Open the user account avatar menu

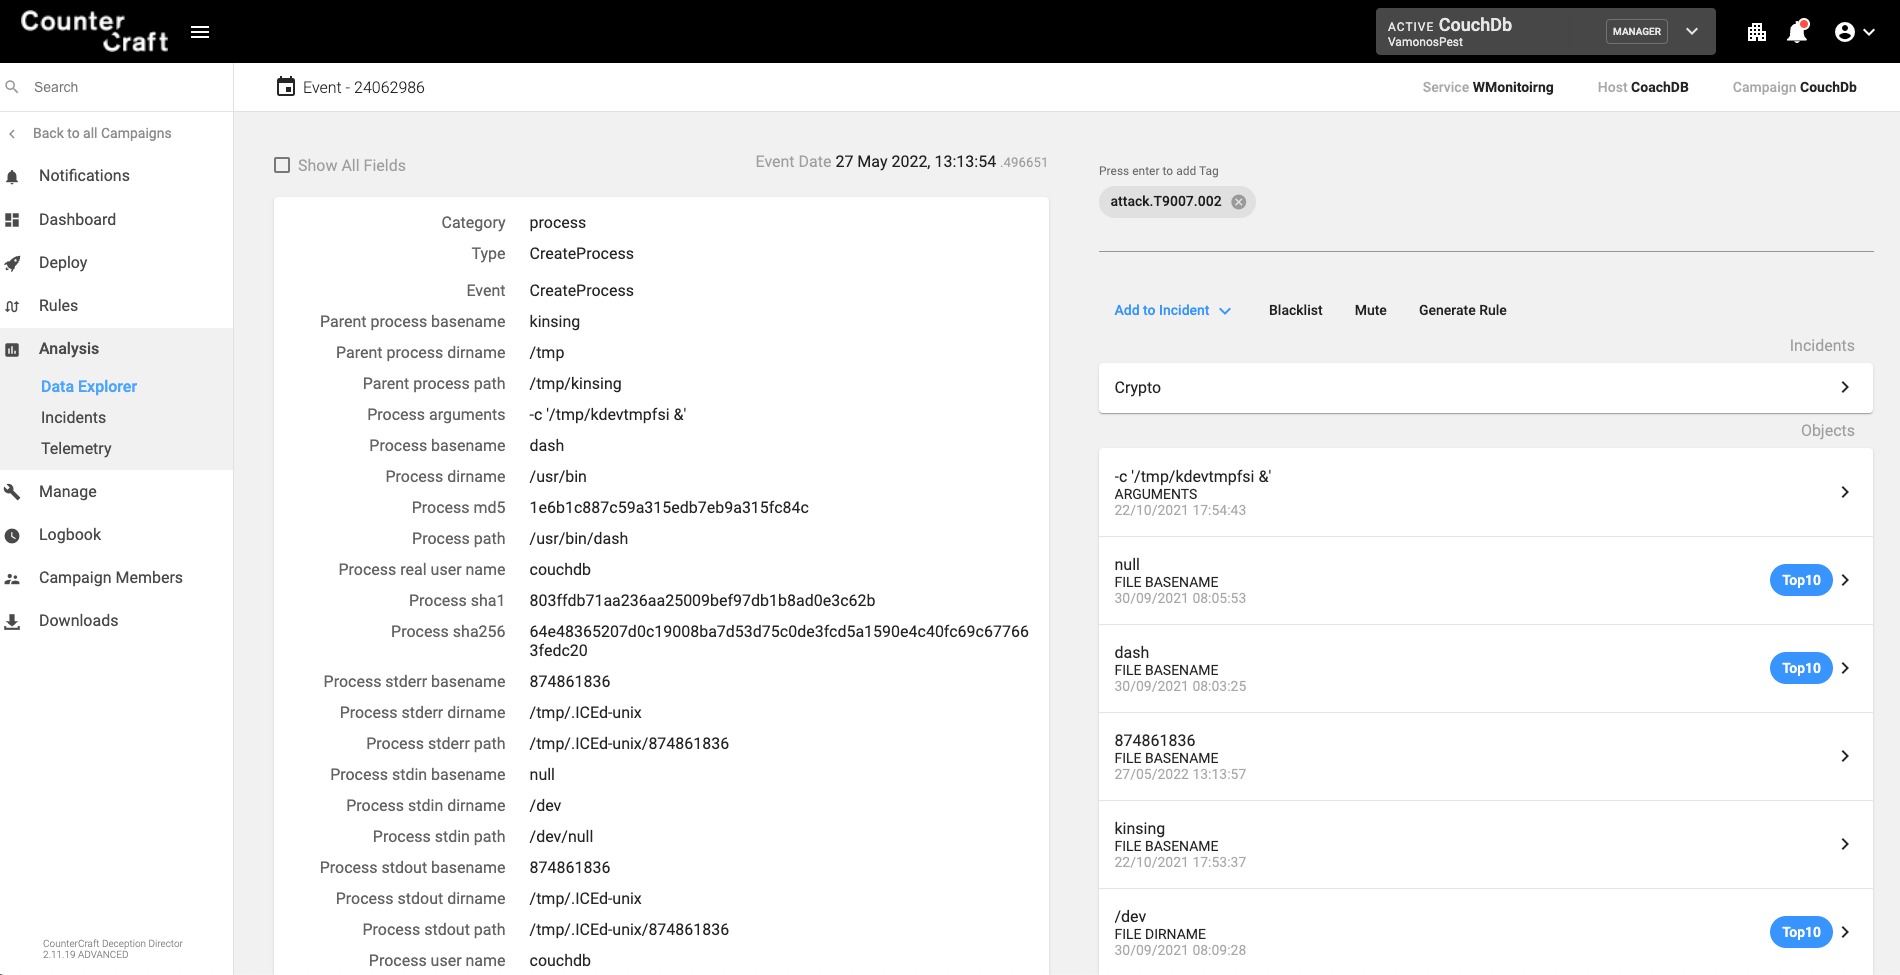pyautogui.click(x=1855, y=32)
